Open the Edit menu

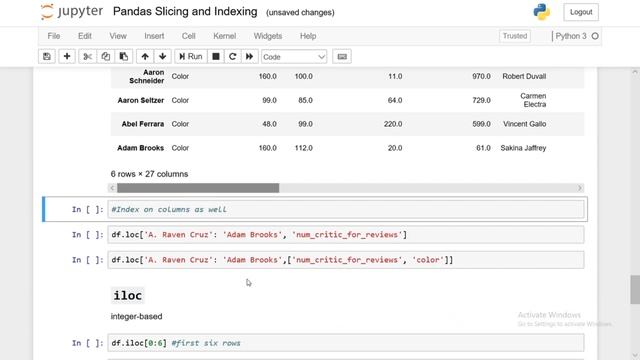[x=84, y=36]
